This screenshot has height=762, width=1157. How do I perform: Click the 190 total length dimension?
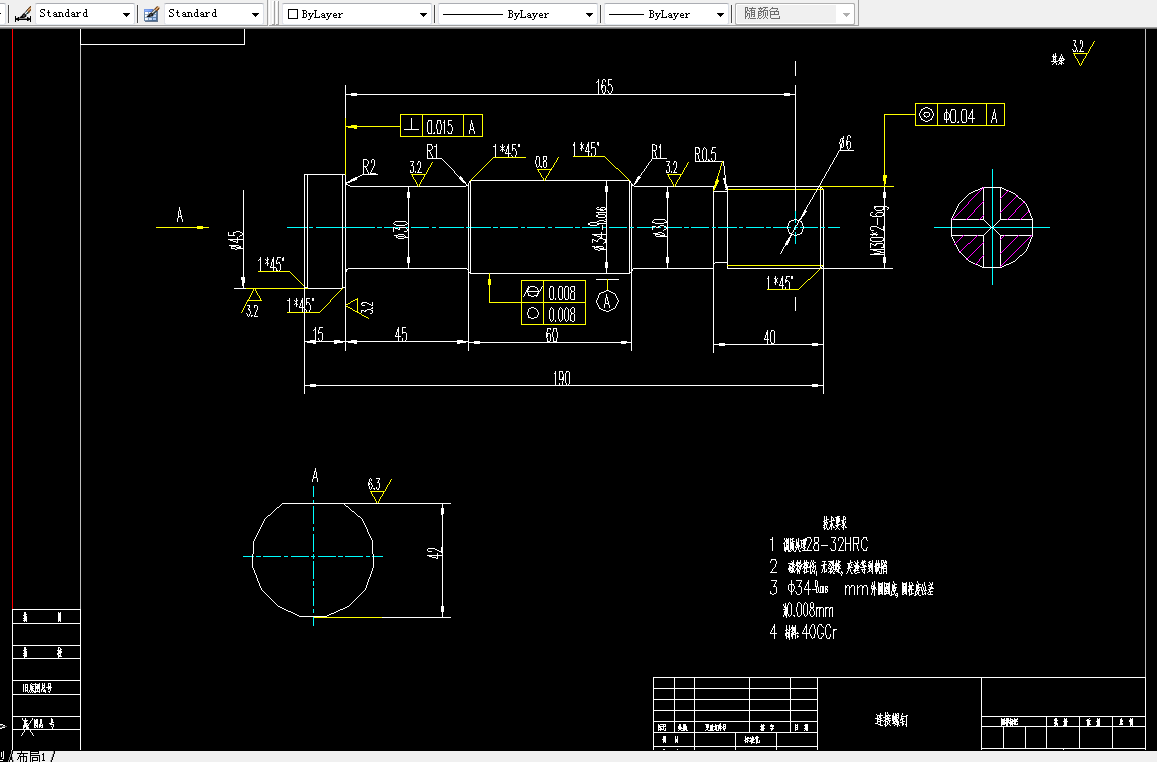pyautogui.click(x=561, y=378)
